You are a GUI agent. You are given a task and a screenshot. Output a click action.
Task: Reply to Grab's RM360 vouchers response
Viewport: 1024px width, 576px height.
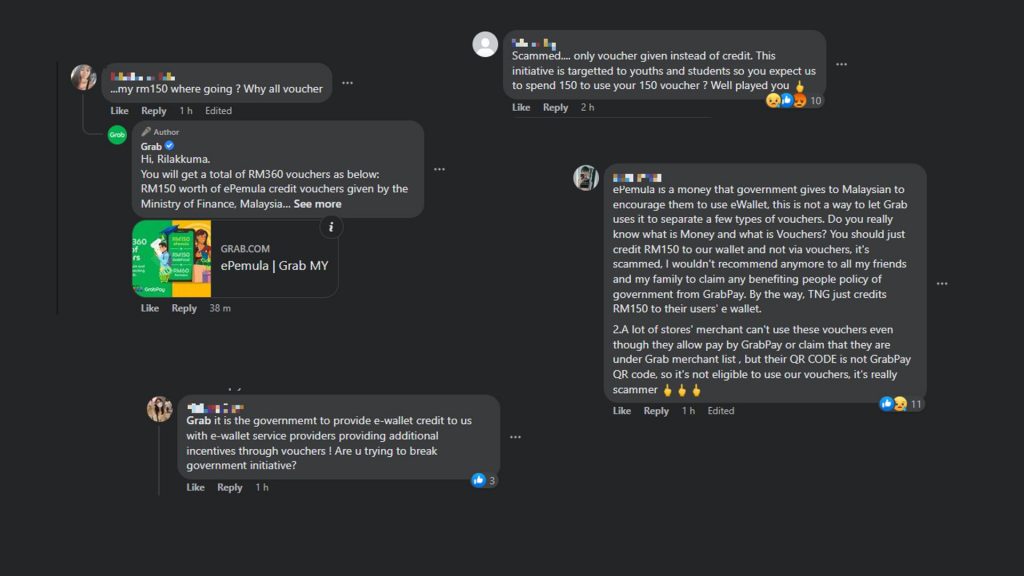coord(184,308)
